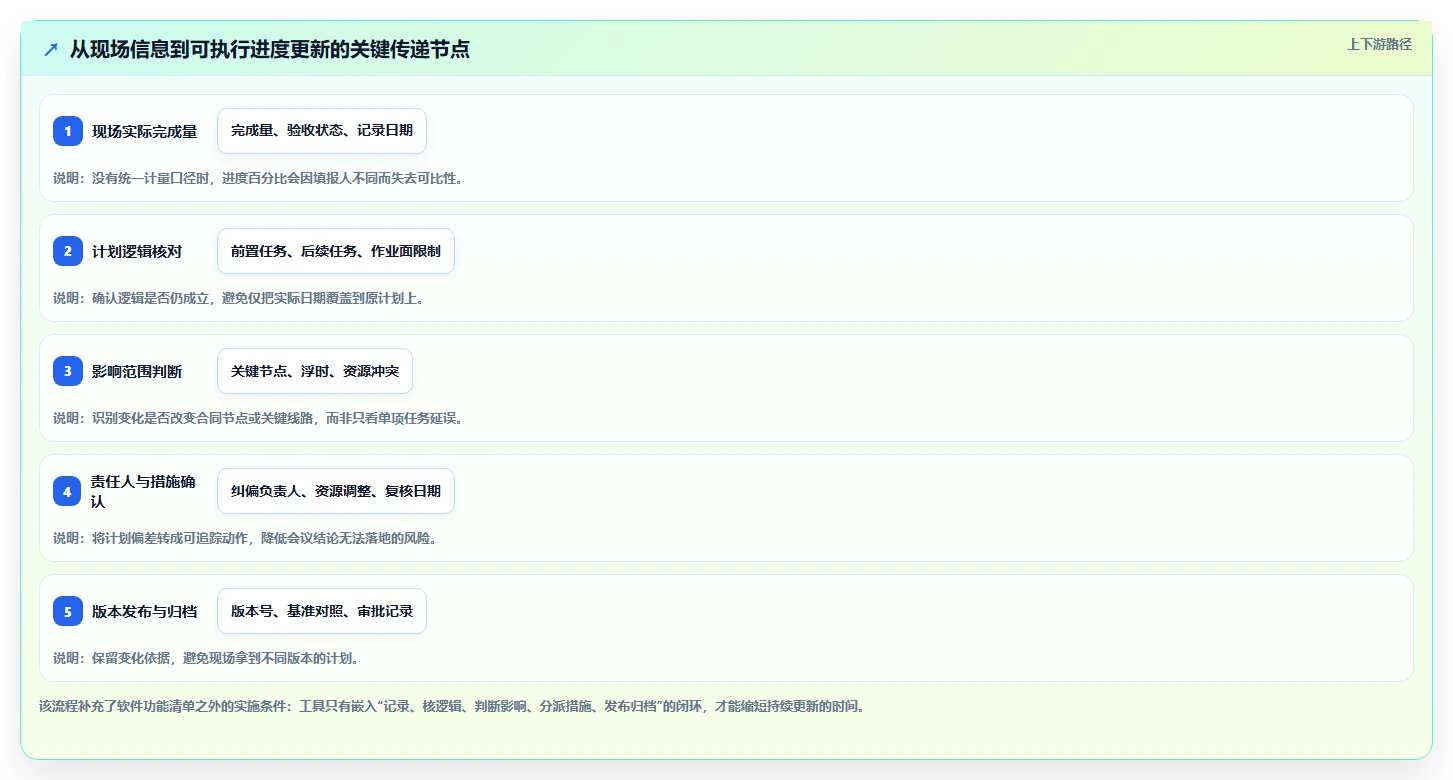This screenshot has height=780, width=1453.
Task: Select the 上下游路径 label in header
Action: tap(1379, 44)
